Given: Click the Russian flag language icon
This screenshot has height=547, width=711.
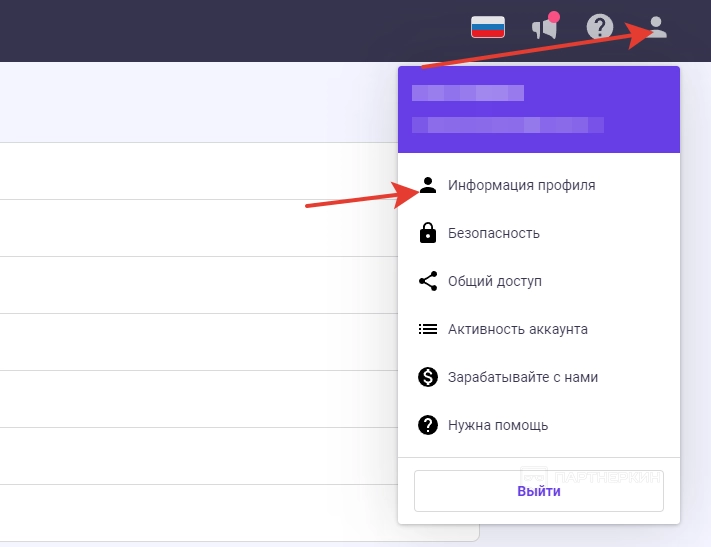Looking at the screenshot, I should pos(488,27).
